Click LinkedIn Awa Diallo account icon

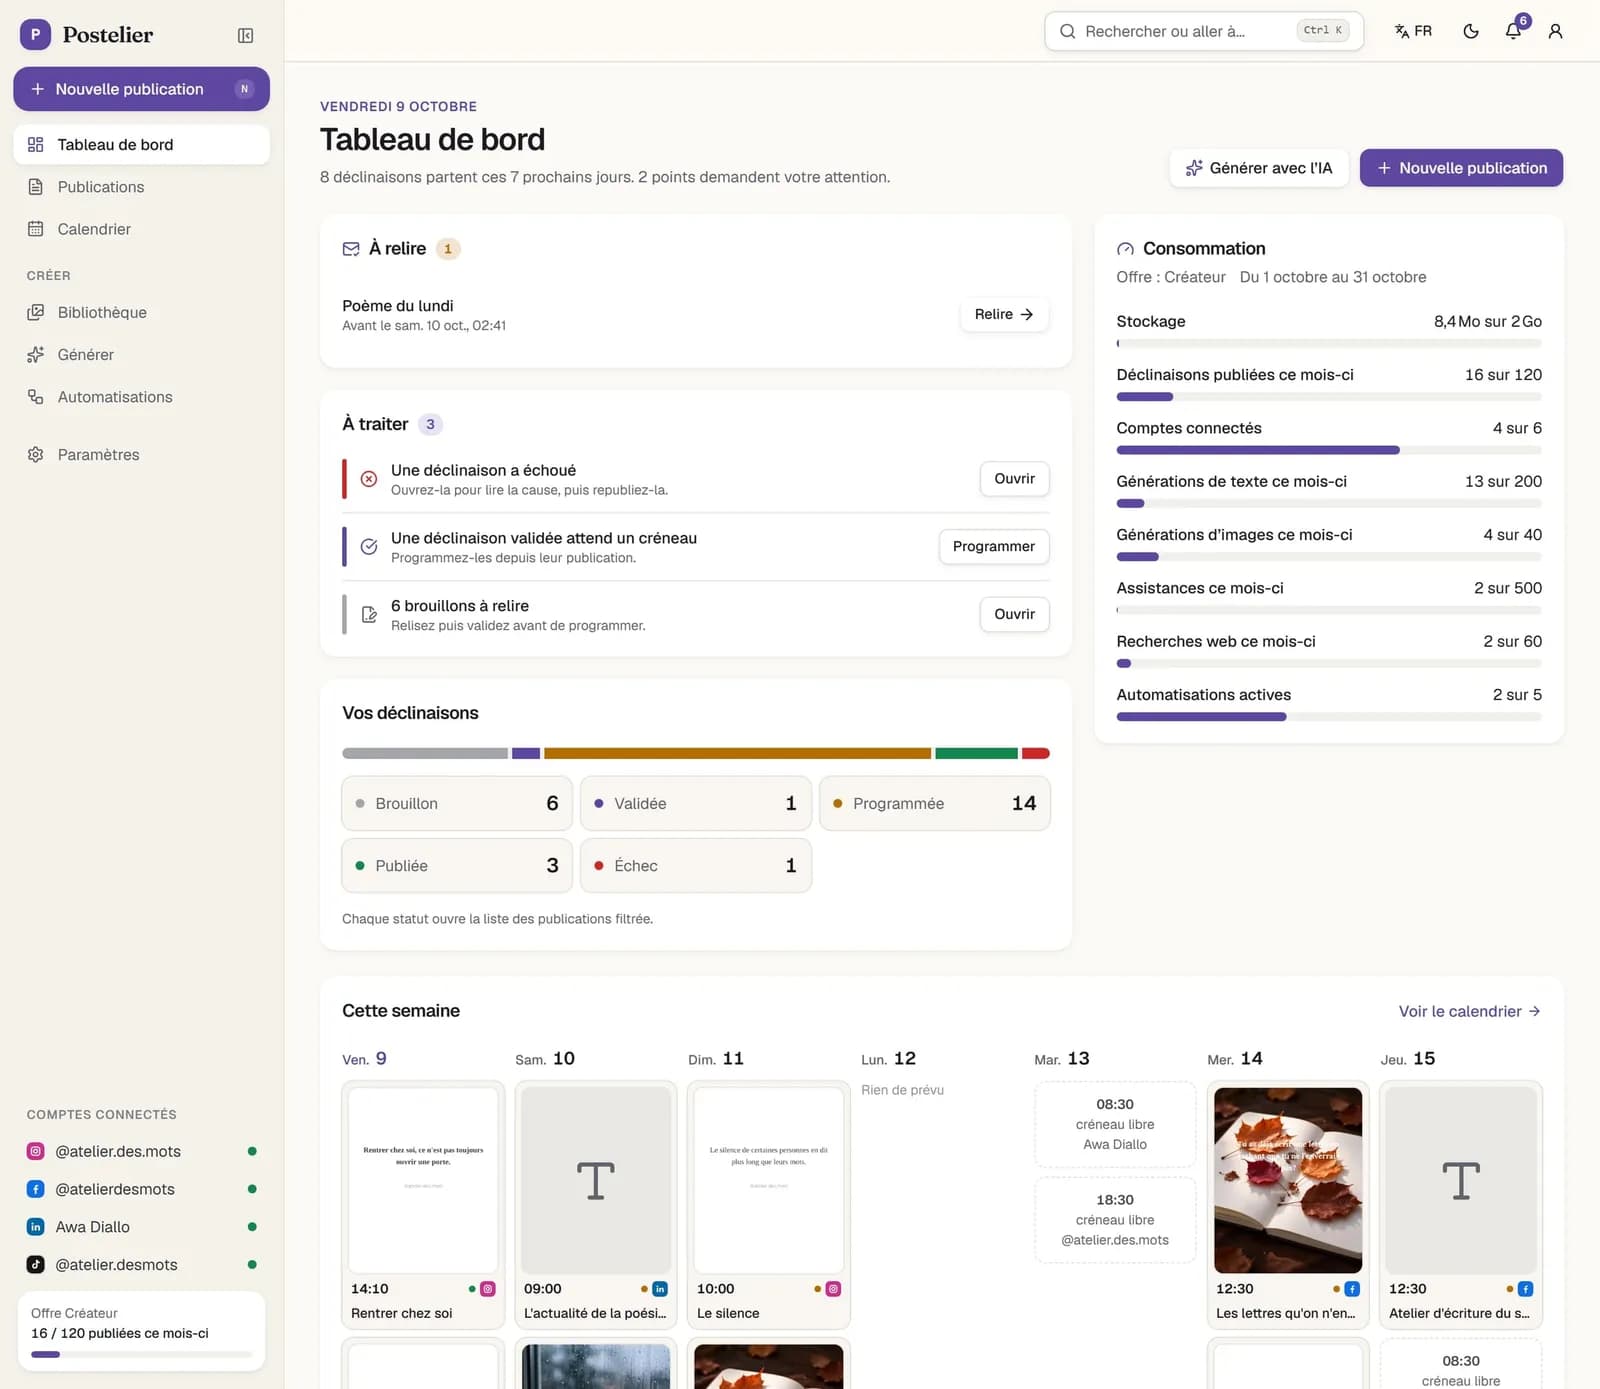click(36, 1227)
